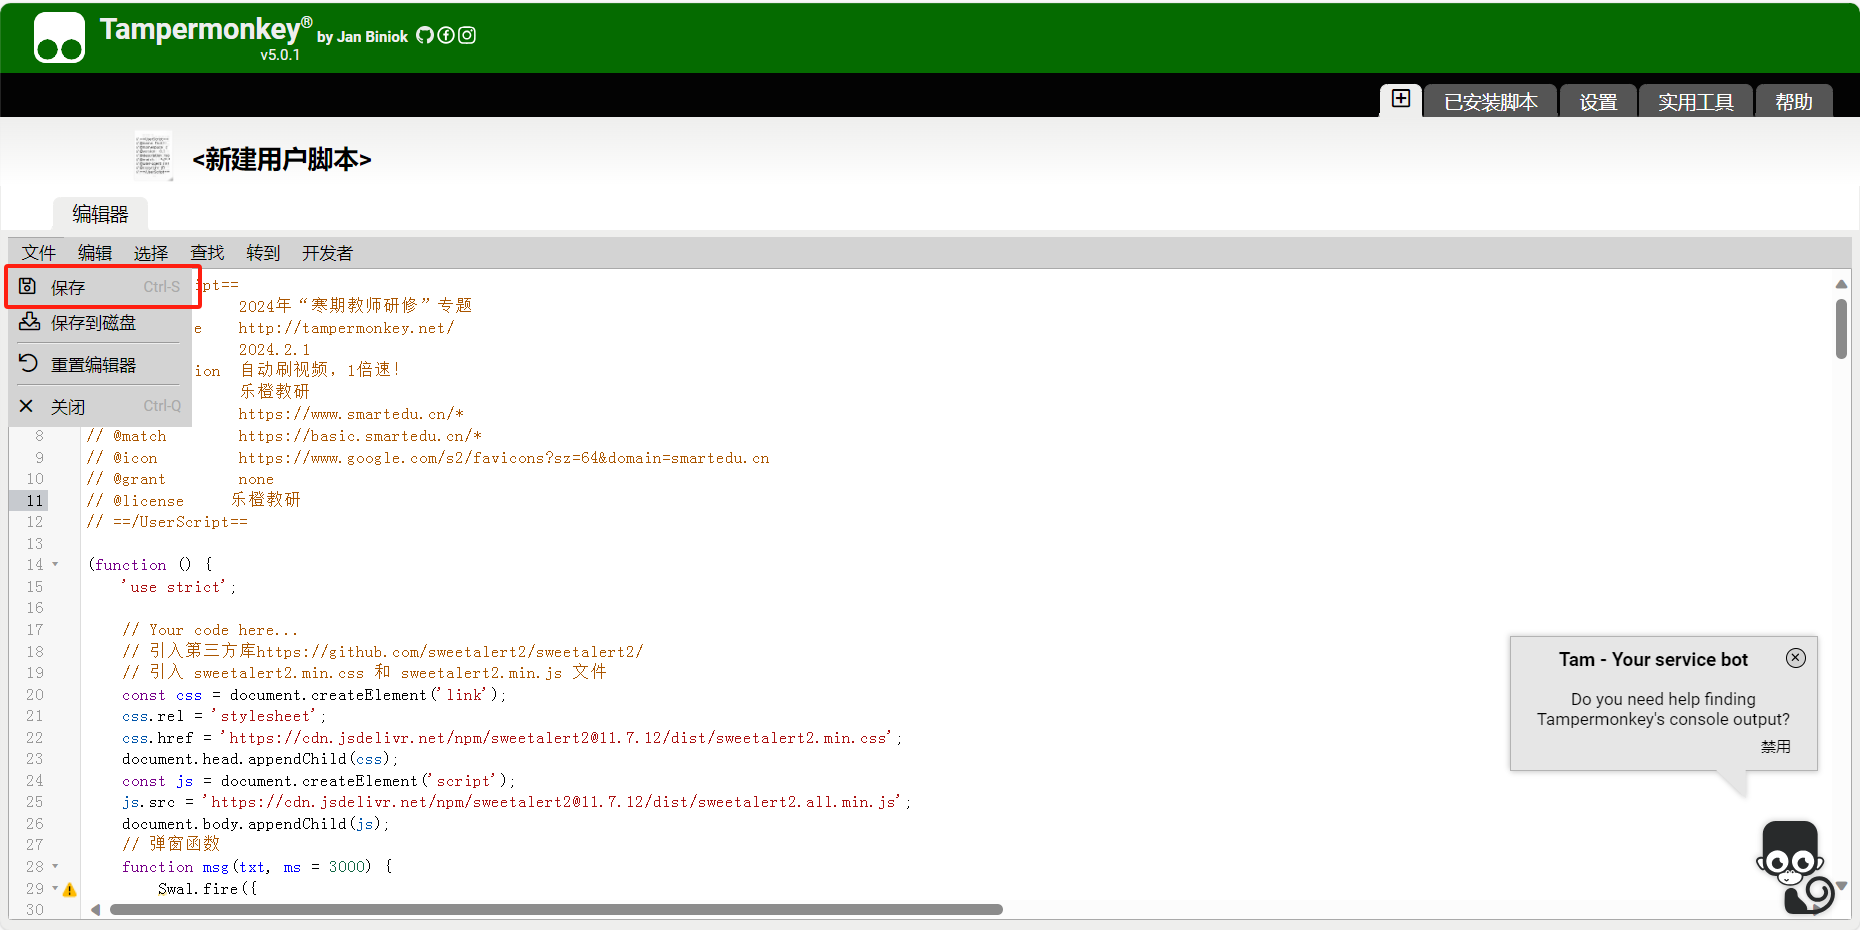
Task: Click the '@grant none' metadata line
Action: tap(180, 479)
